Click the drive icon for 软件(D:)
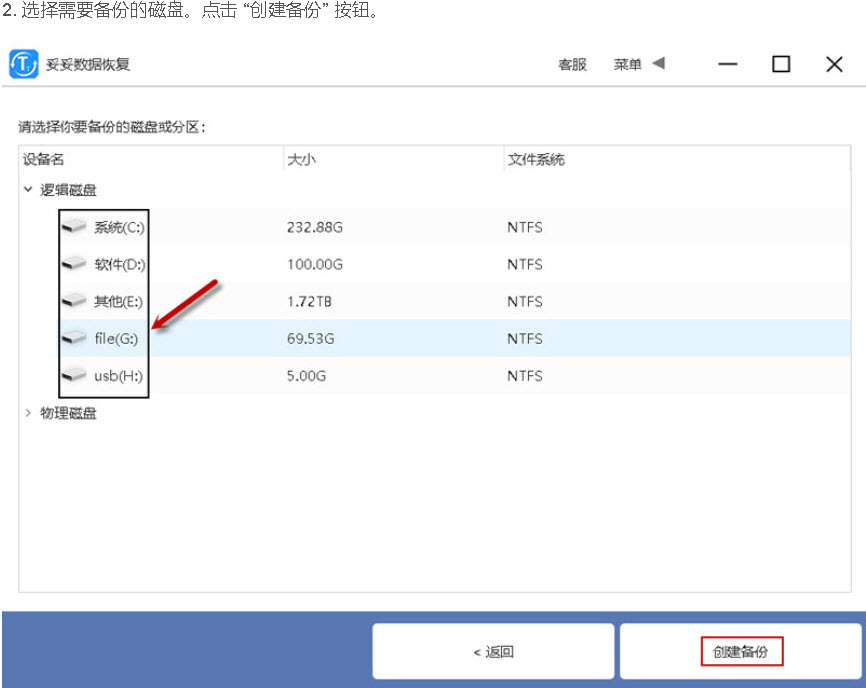The height and width of the screenshot is (688, 866). 74,264
